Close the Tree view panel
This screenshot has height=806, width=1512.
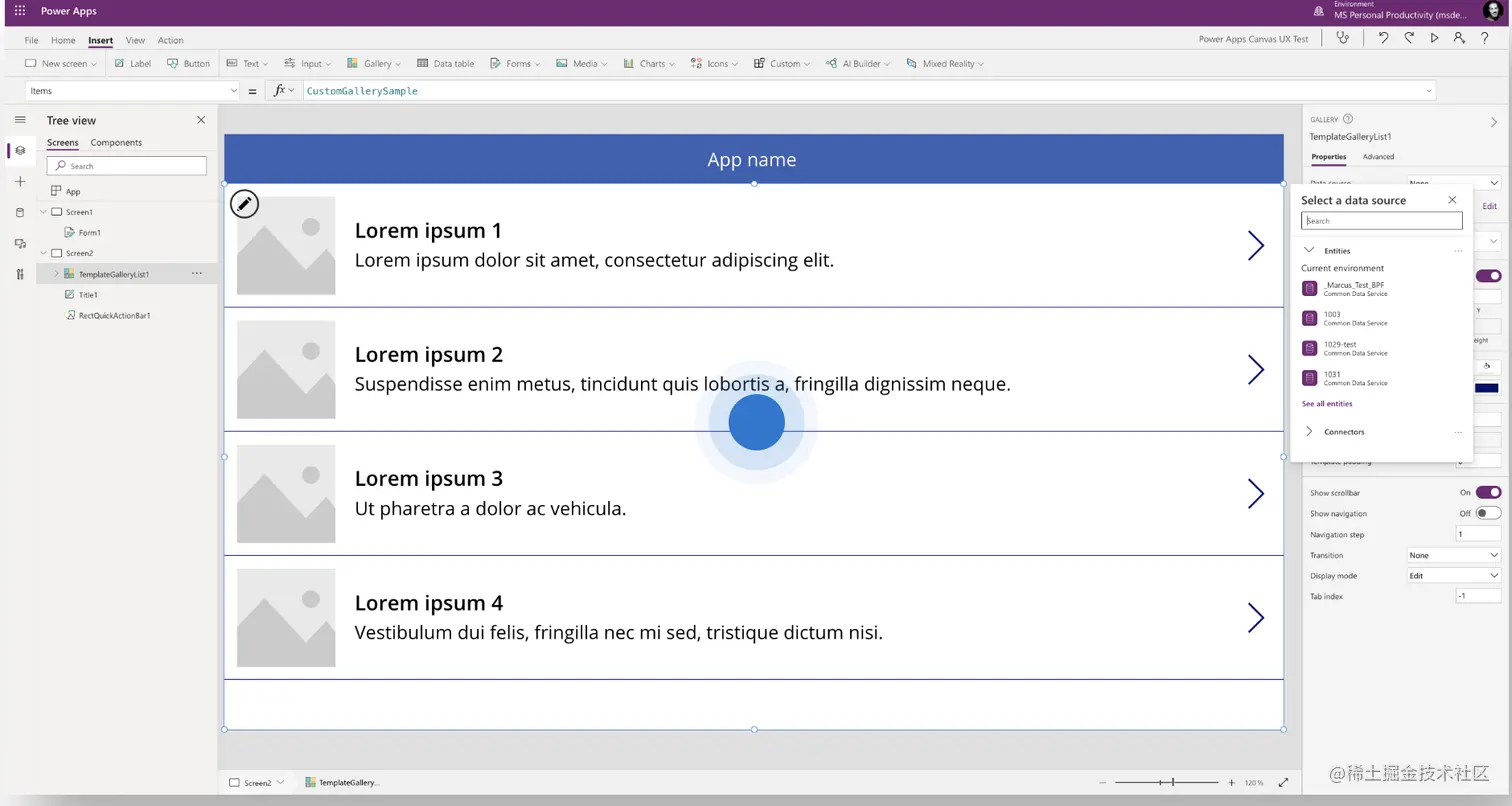(201, 120)
